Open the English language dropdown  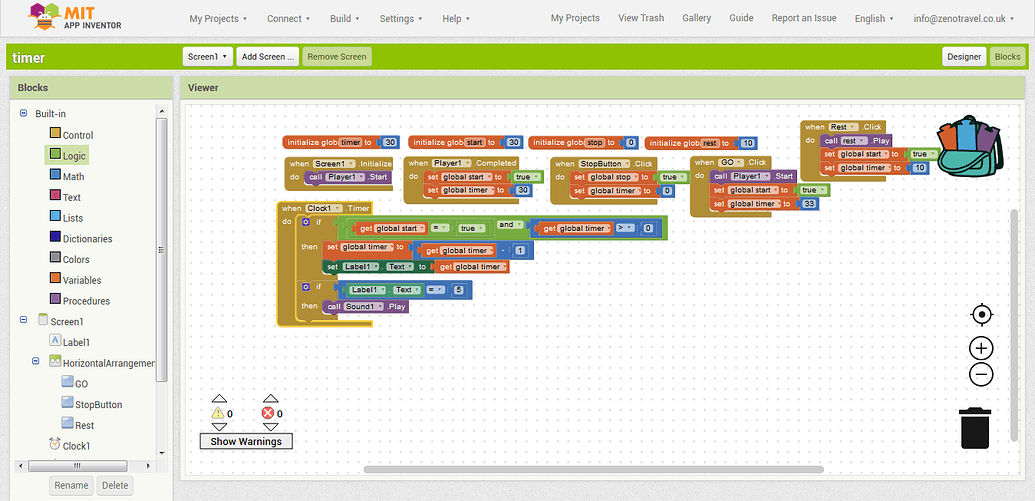[874, 18]
